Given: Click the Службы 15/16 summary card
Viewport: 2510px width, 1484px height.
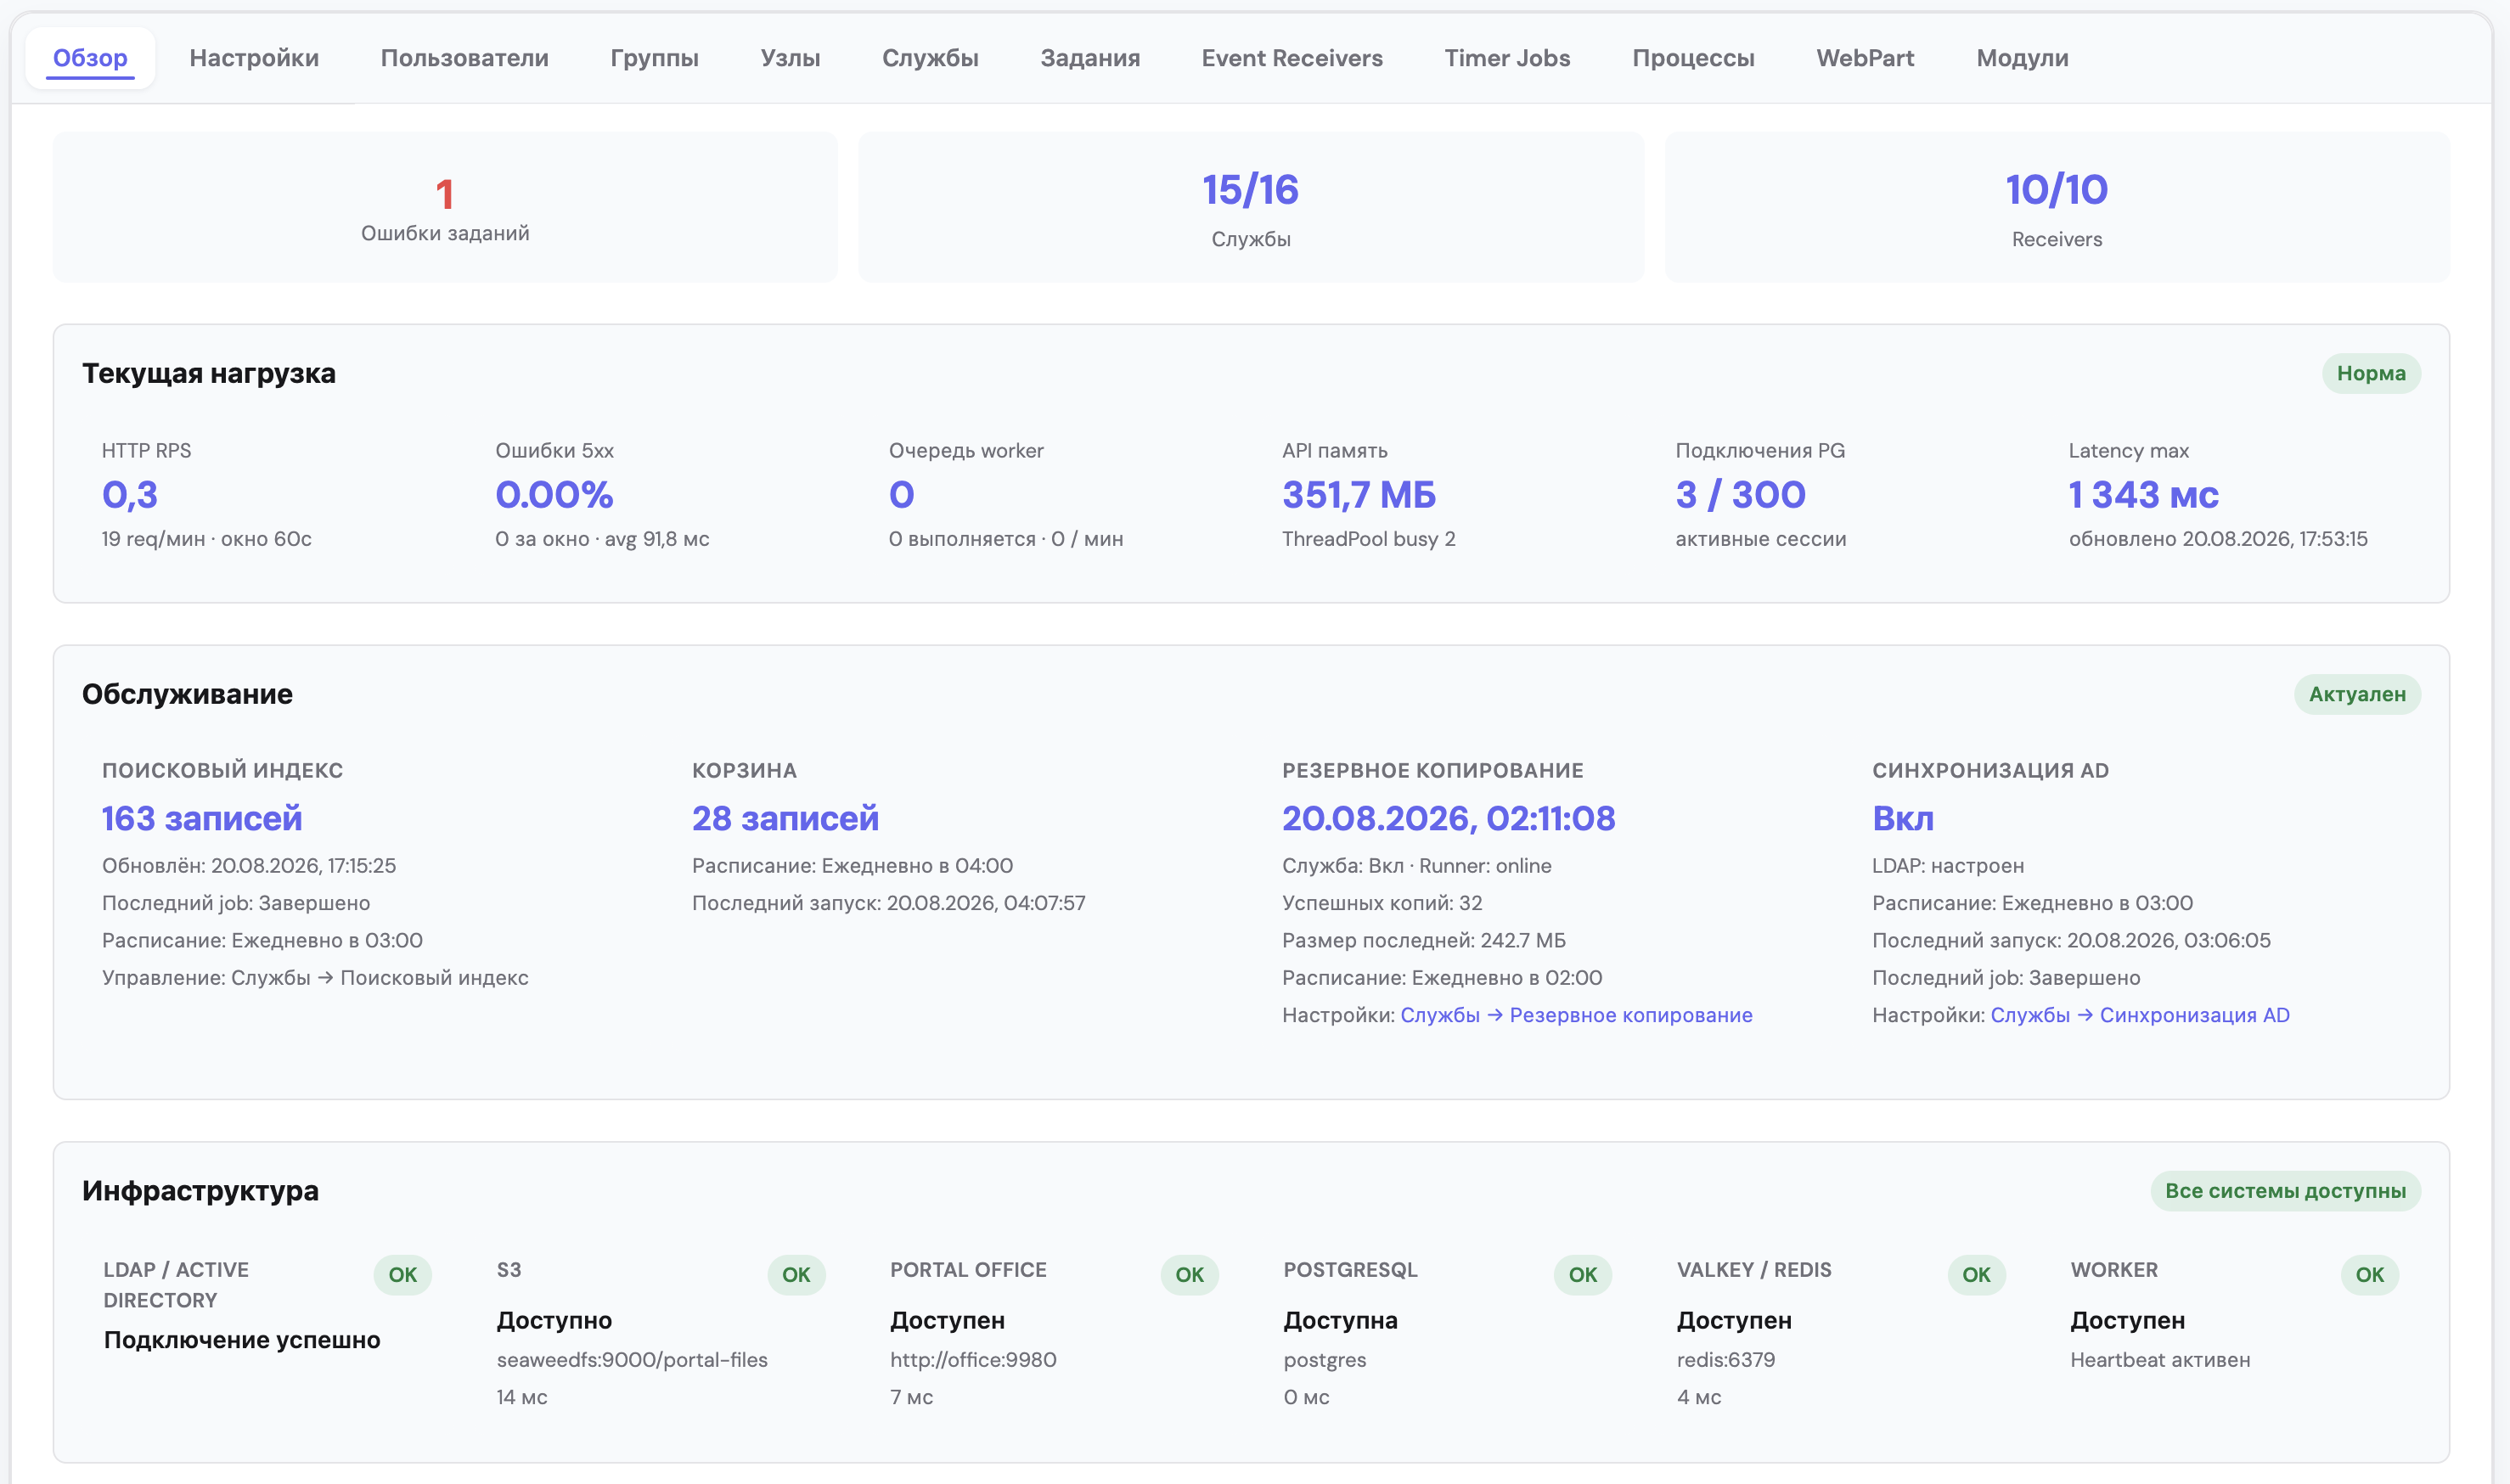Looking at the screenshot, I should pyautogui.click(x=1251, y=207).
